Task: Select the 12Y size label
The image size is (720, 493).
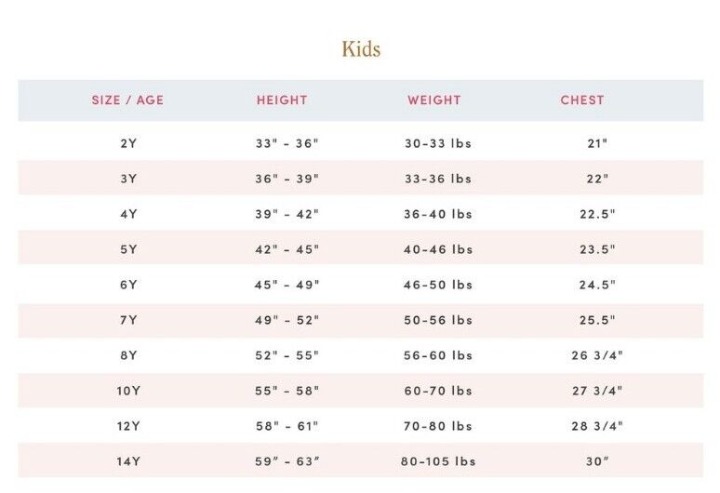Action: [129, 426]
